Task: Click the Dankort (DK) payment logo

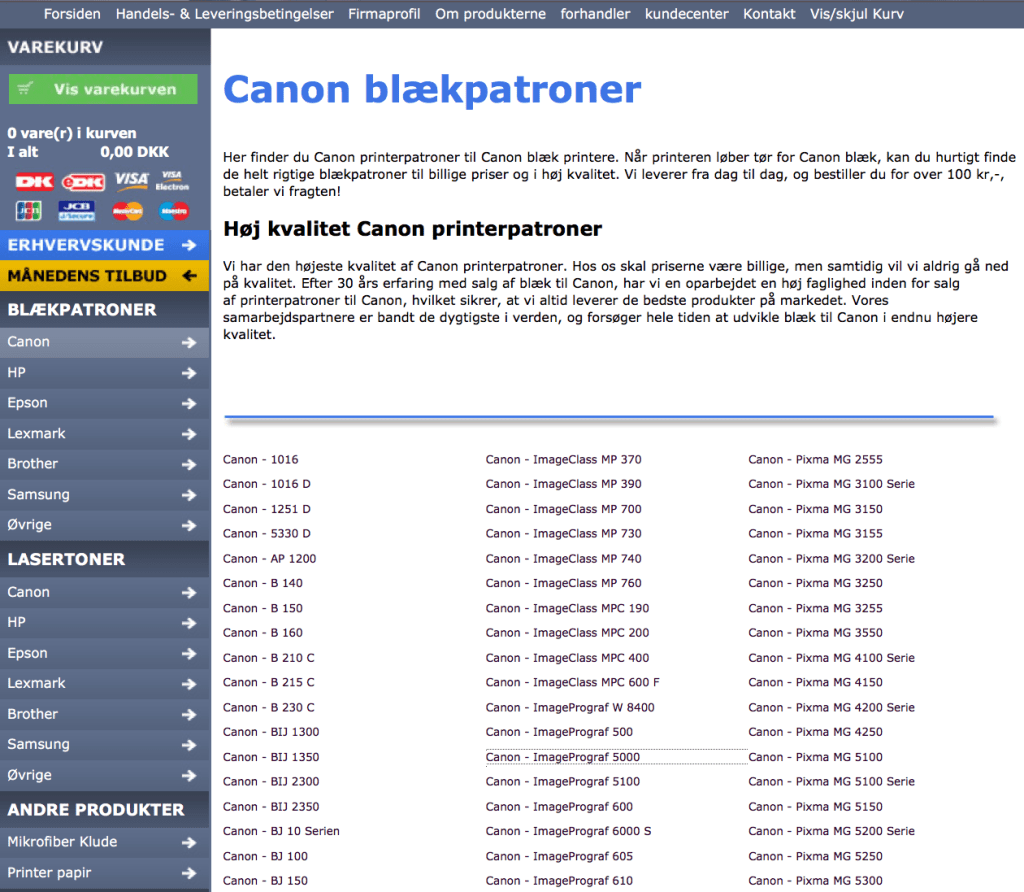Action: [x=35, y=182]
